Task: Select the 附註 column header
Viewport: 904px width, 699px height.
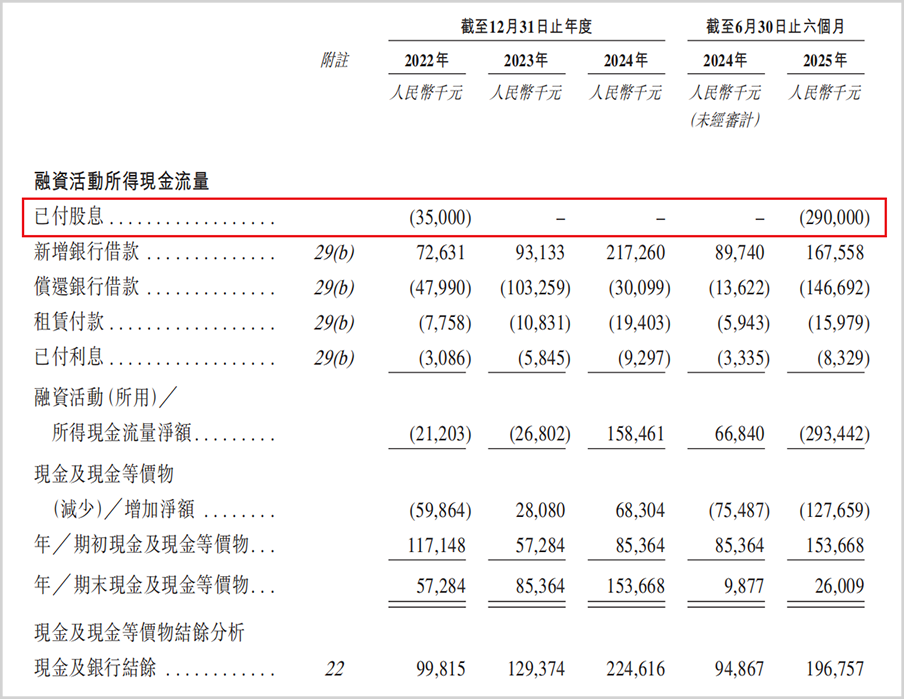Action: click(x=333, y=60)
